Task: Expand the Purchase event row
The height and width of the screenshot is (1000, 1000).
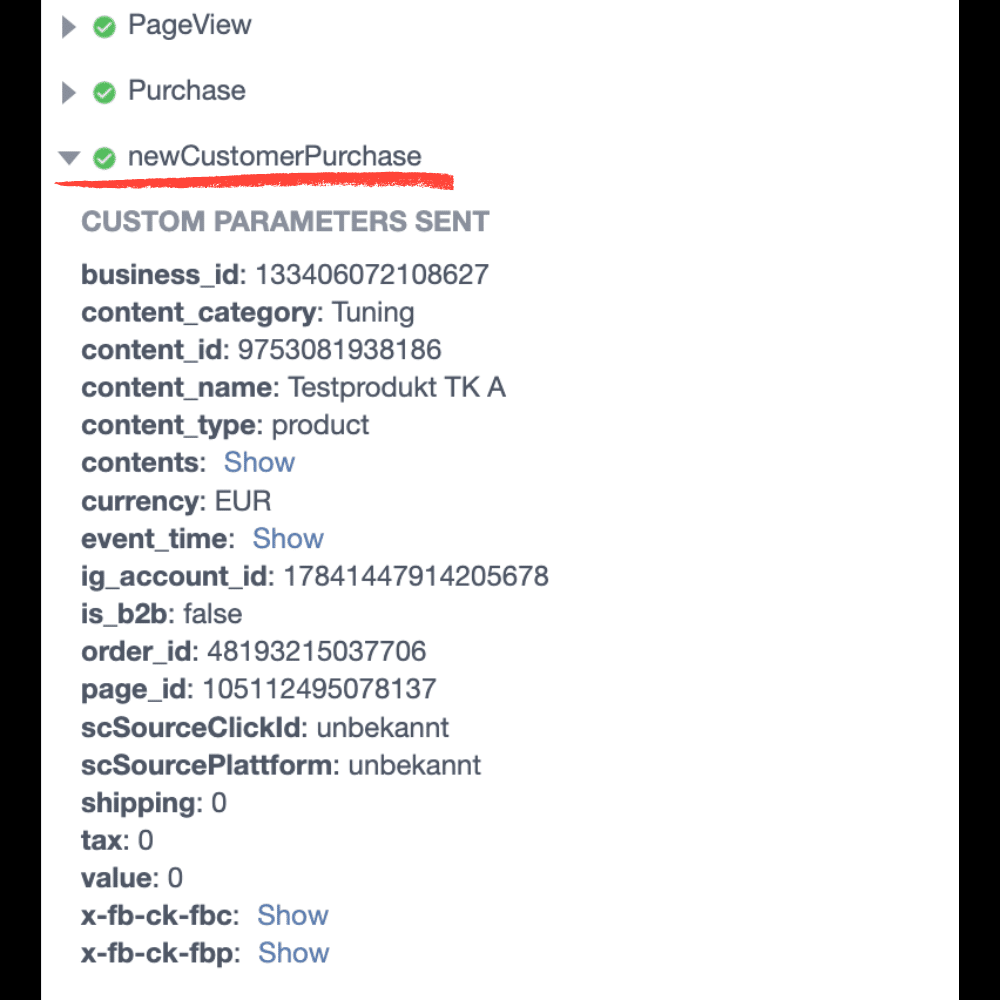Action: [68, 92]
